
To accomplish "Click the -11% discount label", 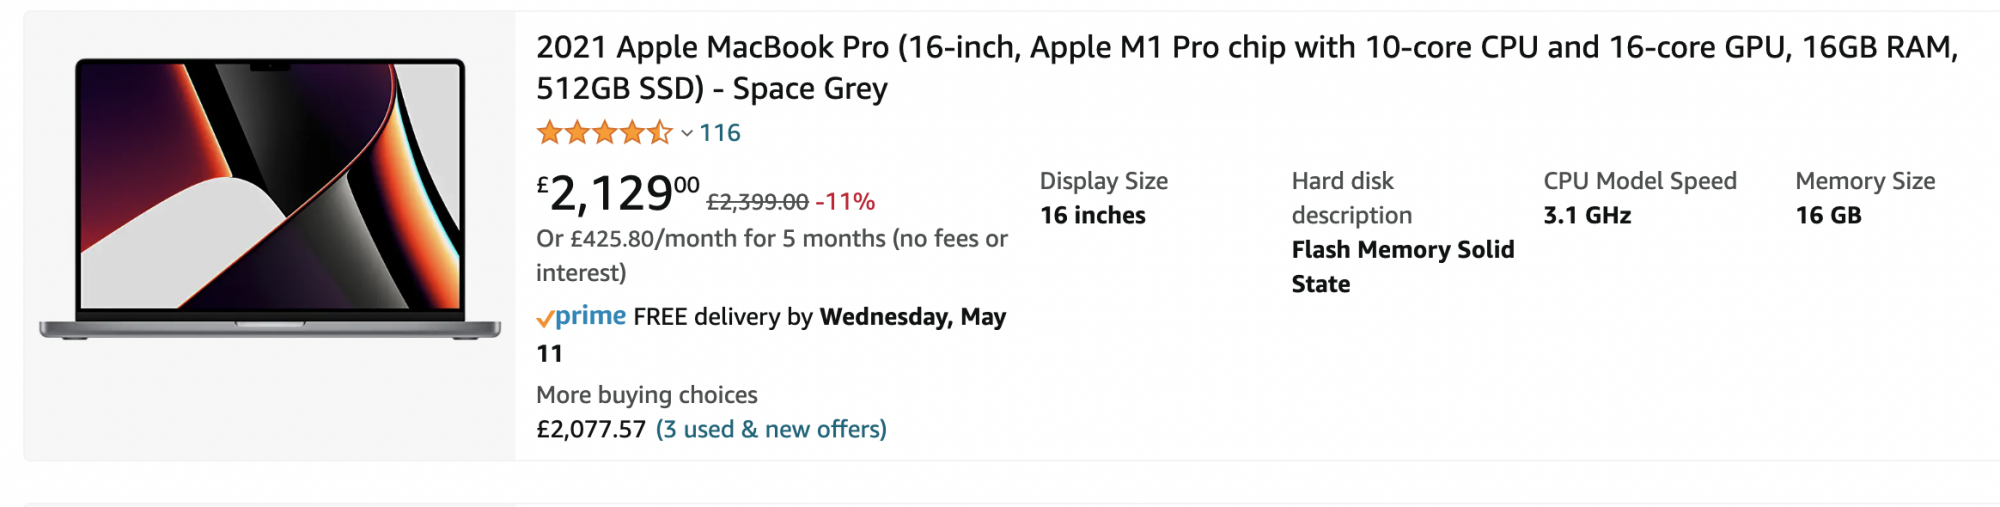I will [x=845, y=202].
